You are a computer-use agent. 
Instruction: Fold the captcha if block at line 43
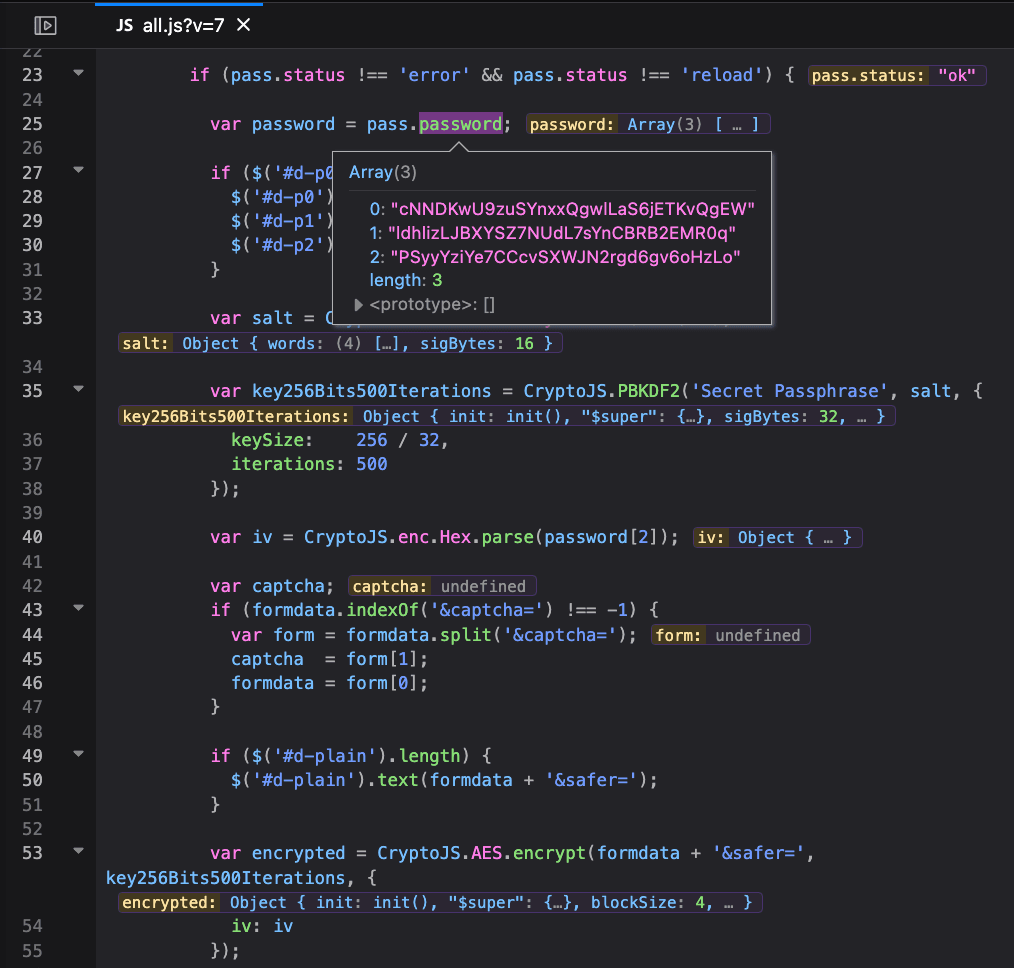point(78,608)
